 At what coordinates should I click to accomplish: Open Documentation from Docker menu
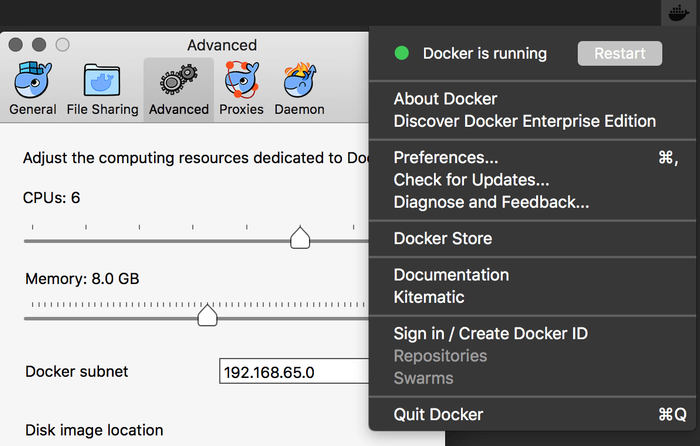451,275
